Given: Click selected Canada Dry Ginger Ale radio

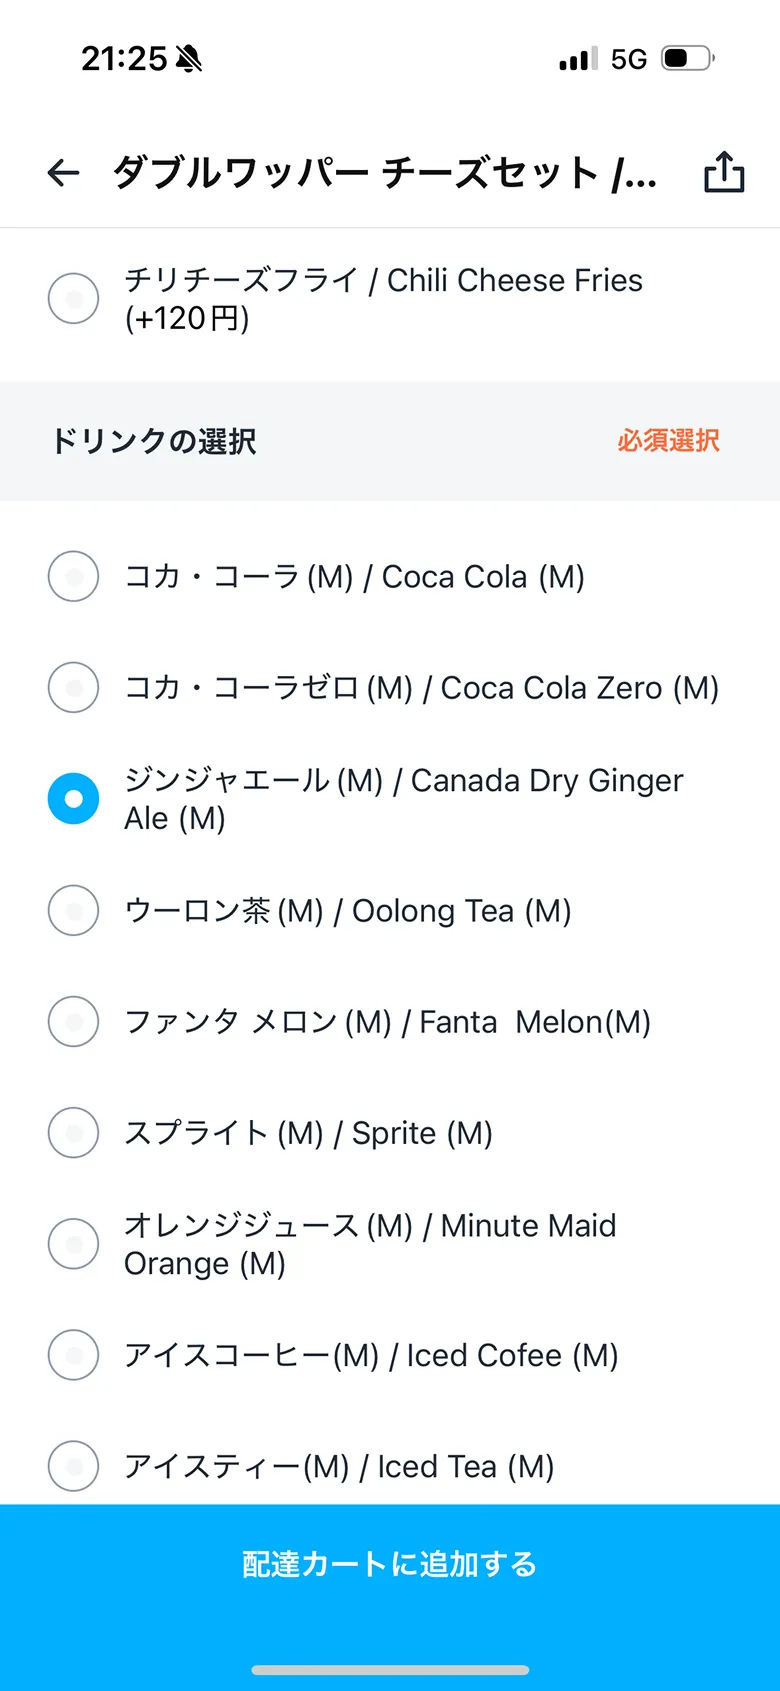Looking at the screenshot, I should tap(74, 798).
